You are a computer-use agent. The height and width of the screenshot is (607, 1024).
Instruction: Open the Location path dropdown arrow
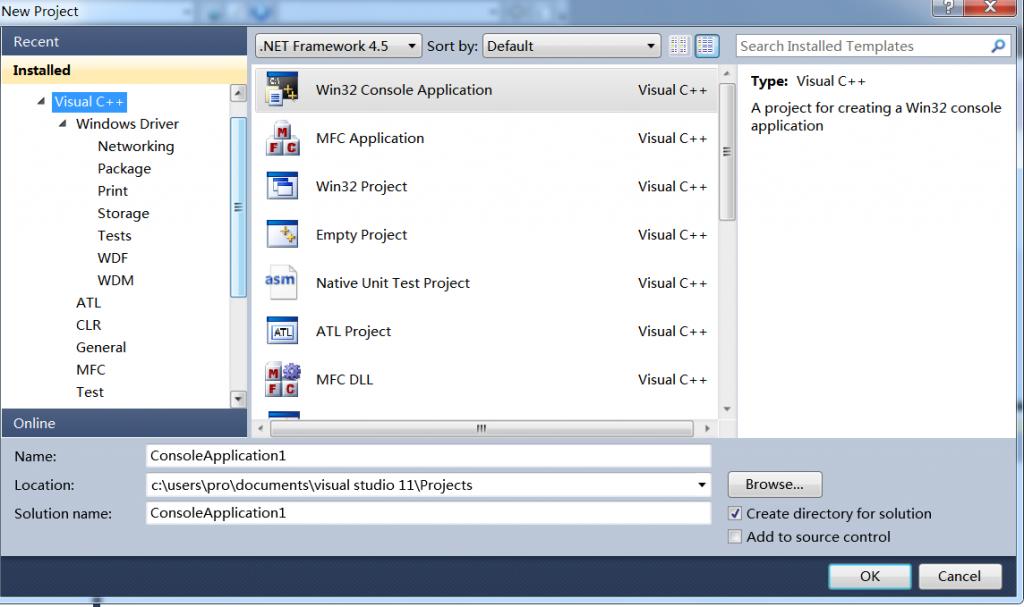coord(701,485)
